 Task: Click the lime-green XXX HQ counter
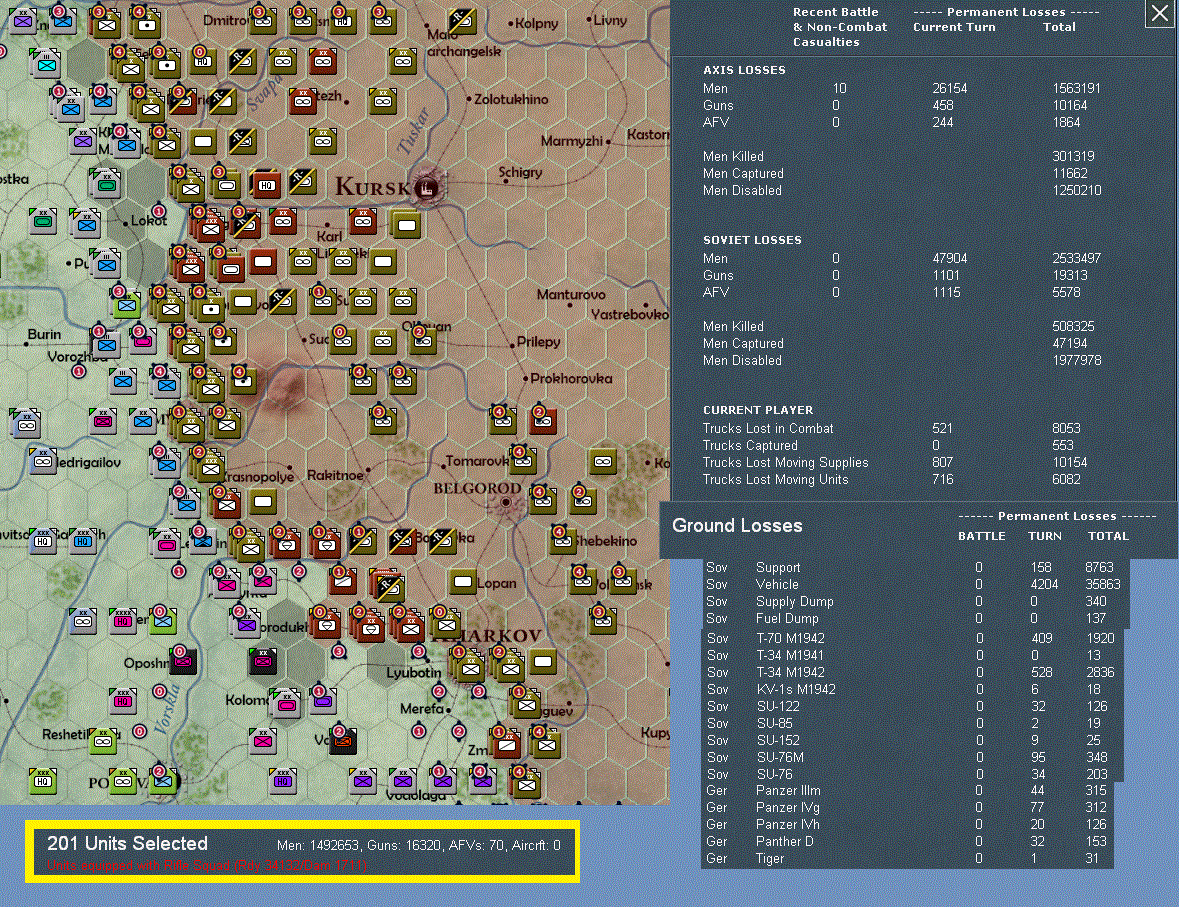tap(43, 780)
